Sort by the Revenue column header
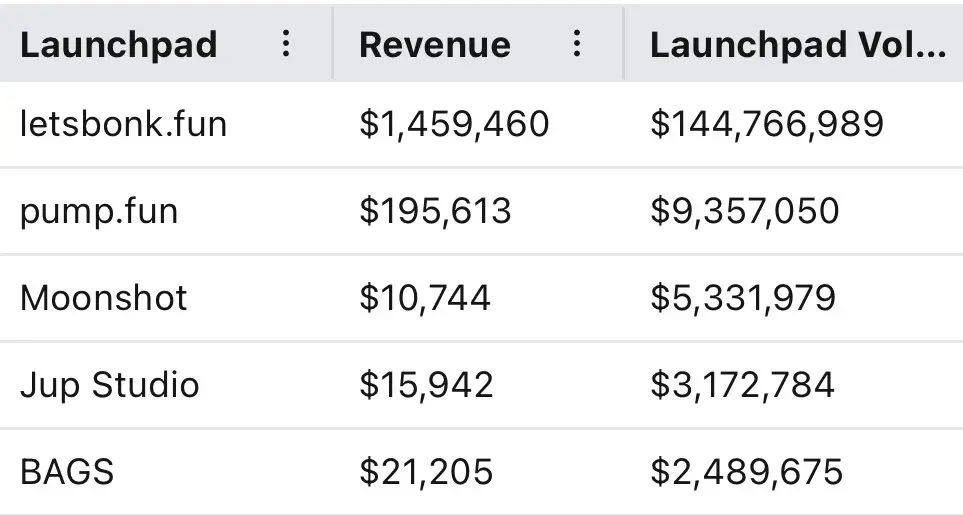Viewport: 963px width, 515px height. pyautogui.click(x=435, y=45)
